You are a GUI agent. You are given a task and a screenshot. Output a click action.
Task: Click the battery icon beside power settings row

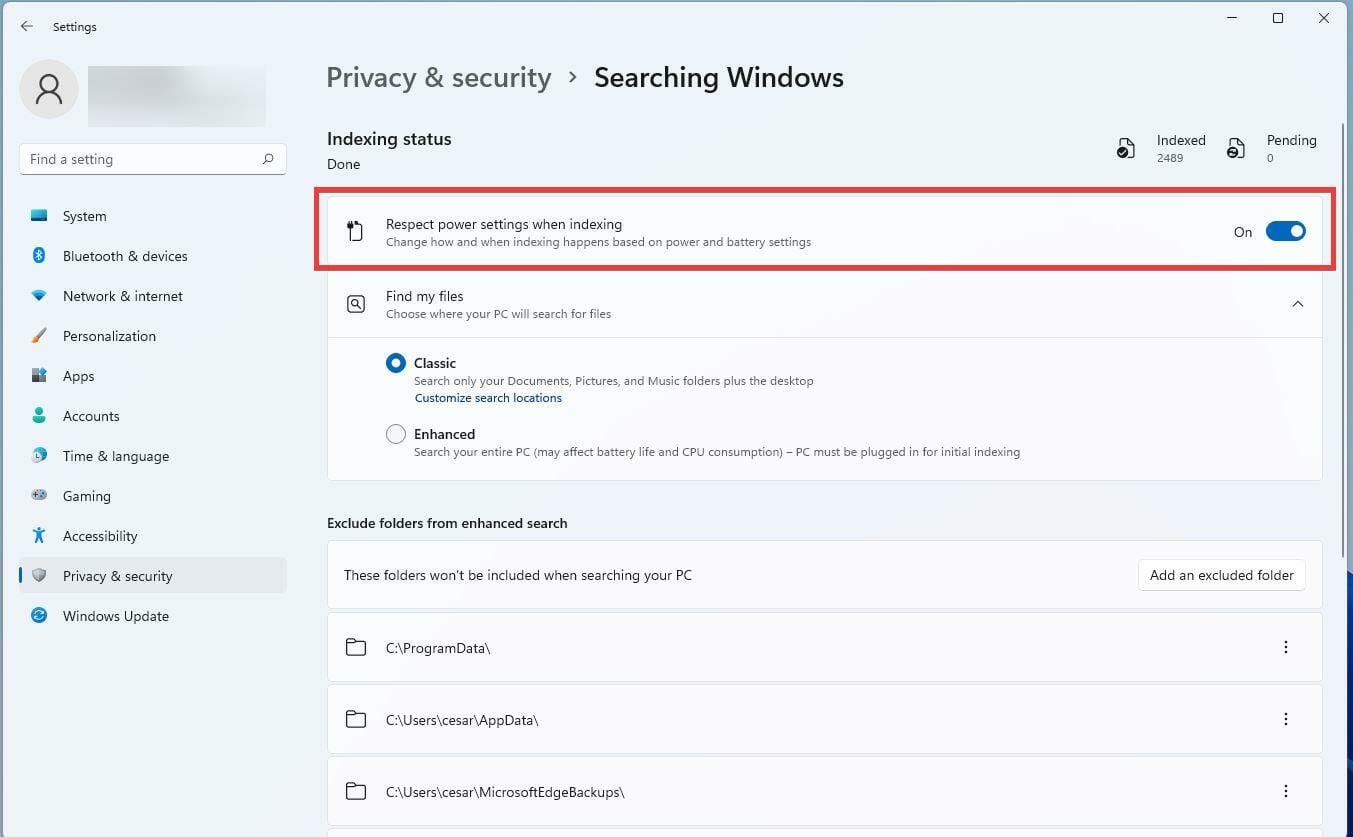point(356,230)
